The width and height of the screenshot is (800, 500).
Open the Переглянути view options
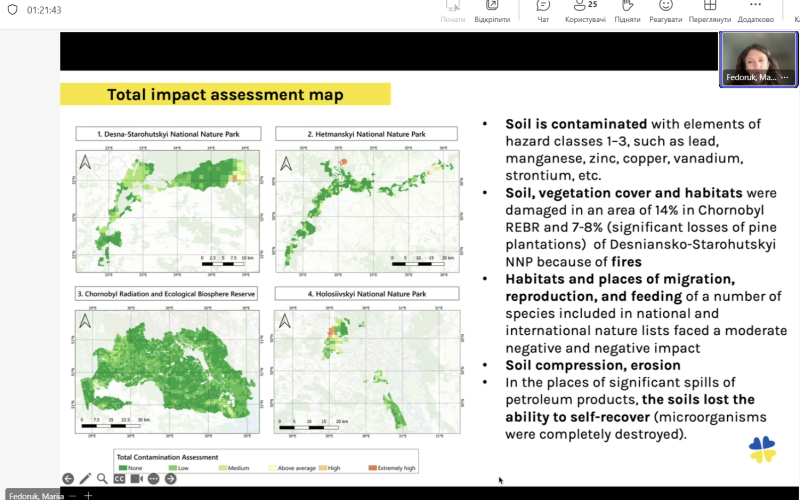(709, 11)
